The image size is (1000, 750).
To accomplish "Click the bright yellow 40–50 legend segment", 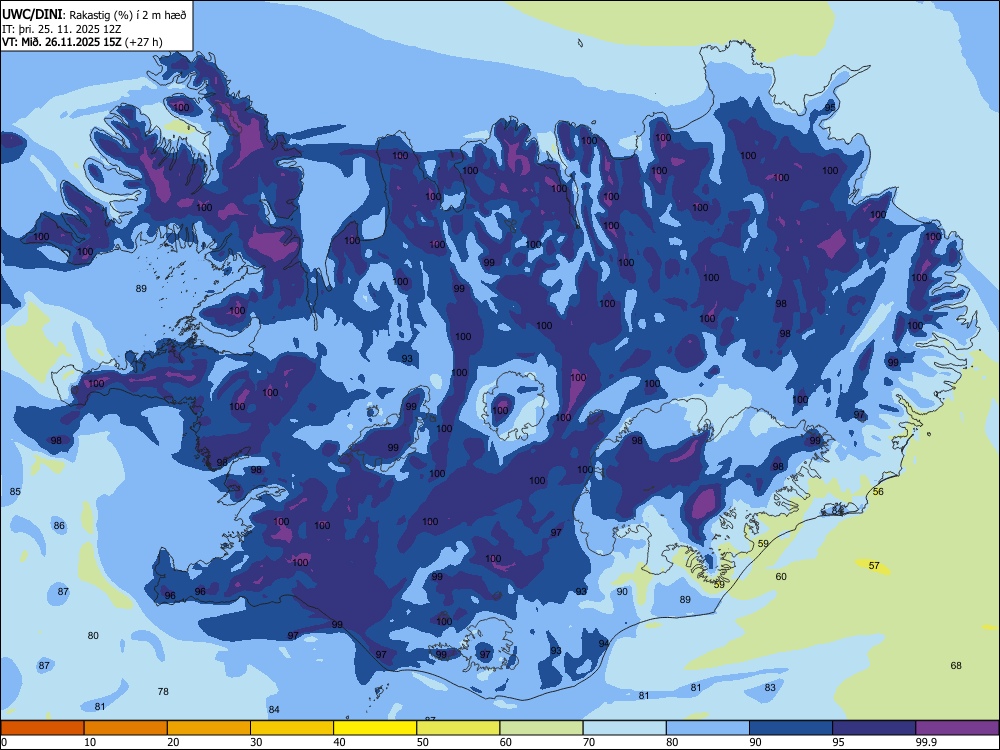I will (375, 728).
